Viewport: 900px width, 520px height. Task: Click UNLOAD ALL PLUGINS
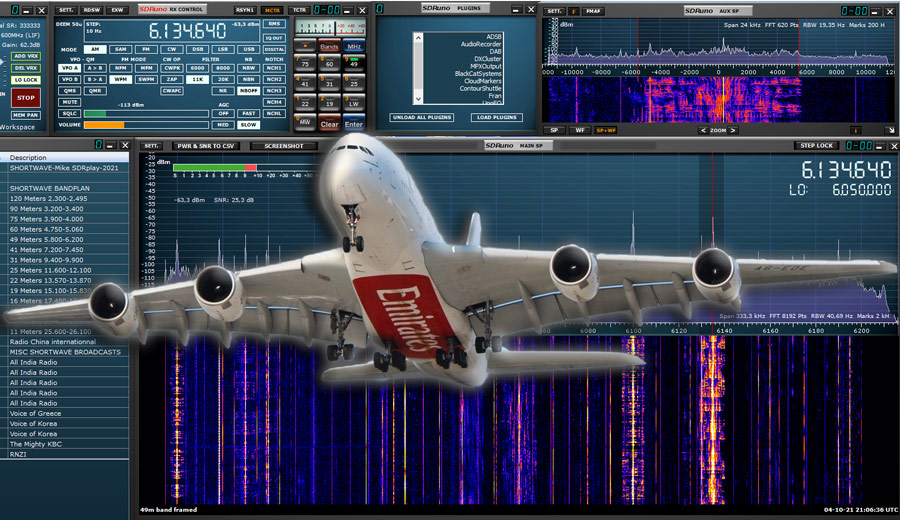[x=422, y=117]
